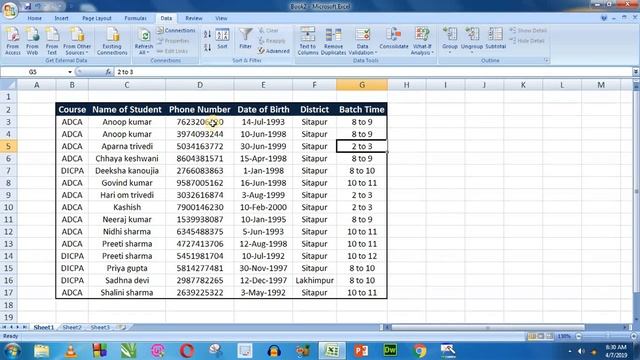Import data From Access
Viewport: 640px width, 360px height.
pyautogui.click(x=13, y=41)
